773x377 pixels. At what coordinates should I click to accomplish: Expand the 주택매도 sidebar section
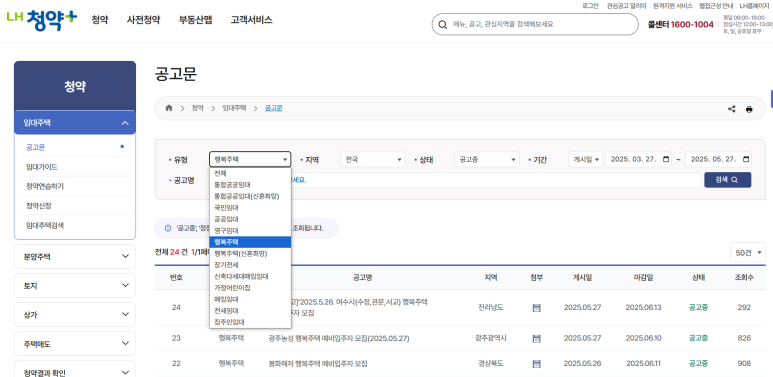[x=75, y=344]
